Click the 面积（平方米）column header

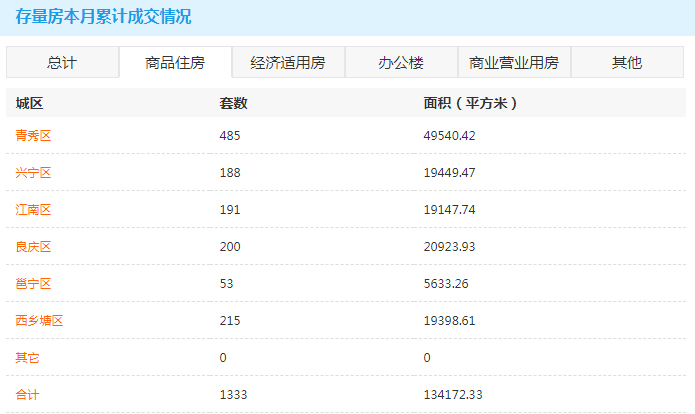coord(470,103)
